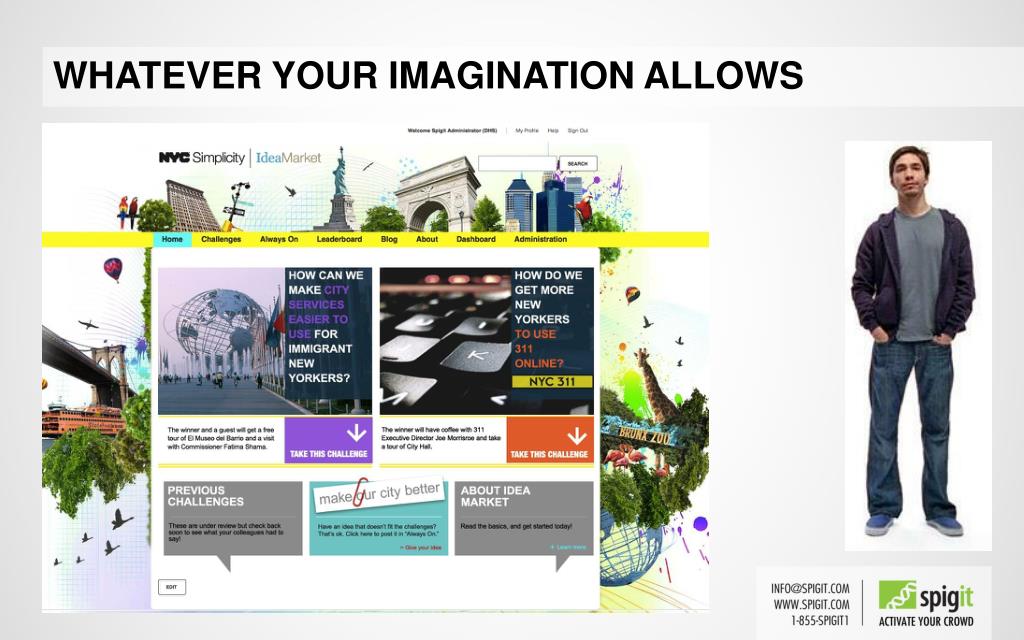Image resolution: width=1024 pixels, height=640 pixels.
Task: Click the yellow NYC 311 badge
Action: click(552, 382)
